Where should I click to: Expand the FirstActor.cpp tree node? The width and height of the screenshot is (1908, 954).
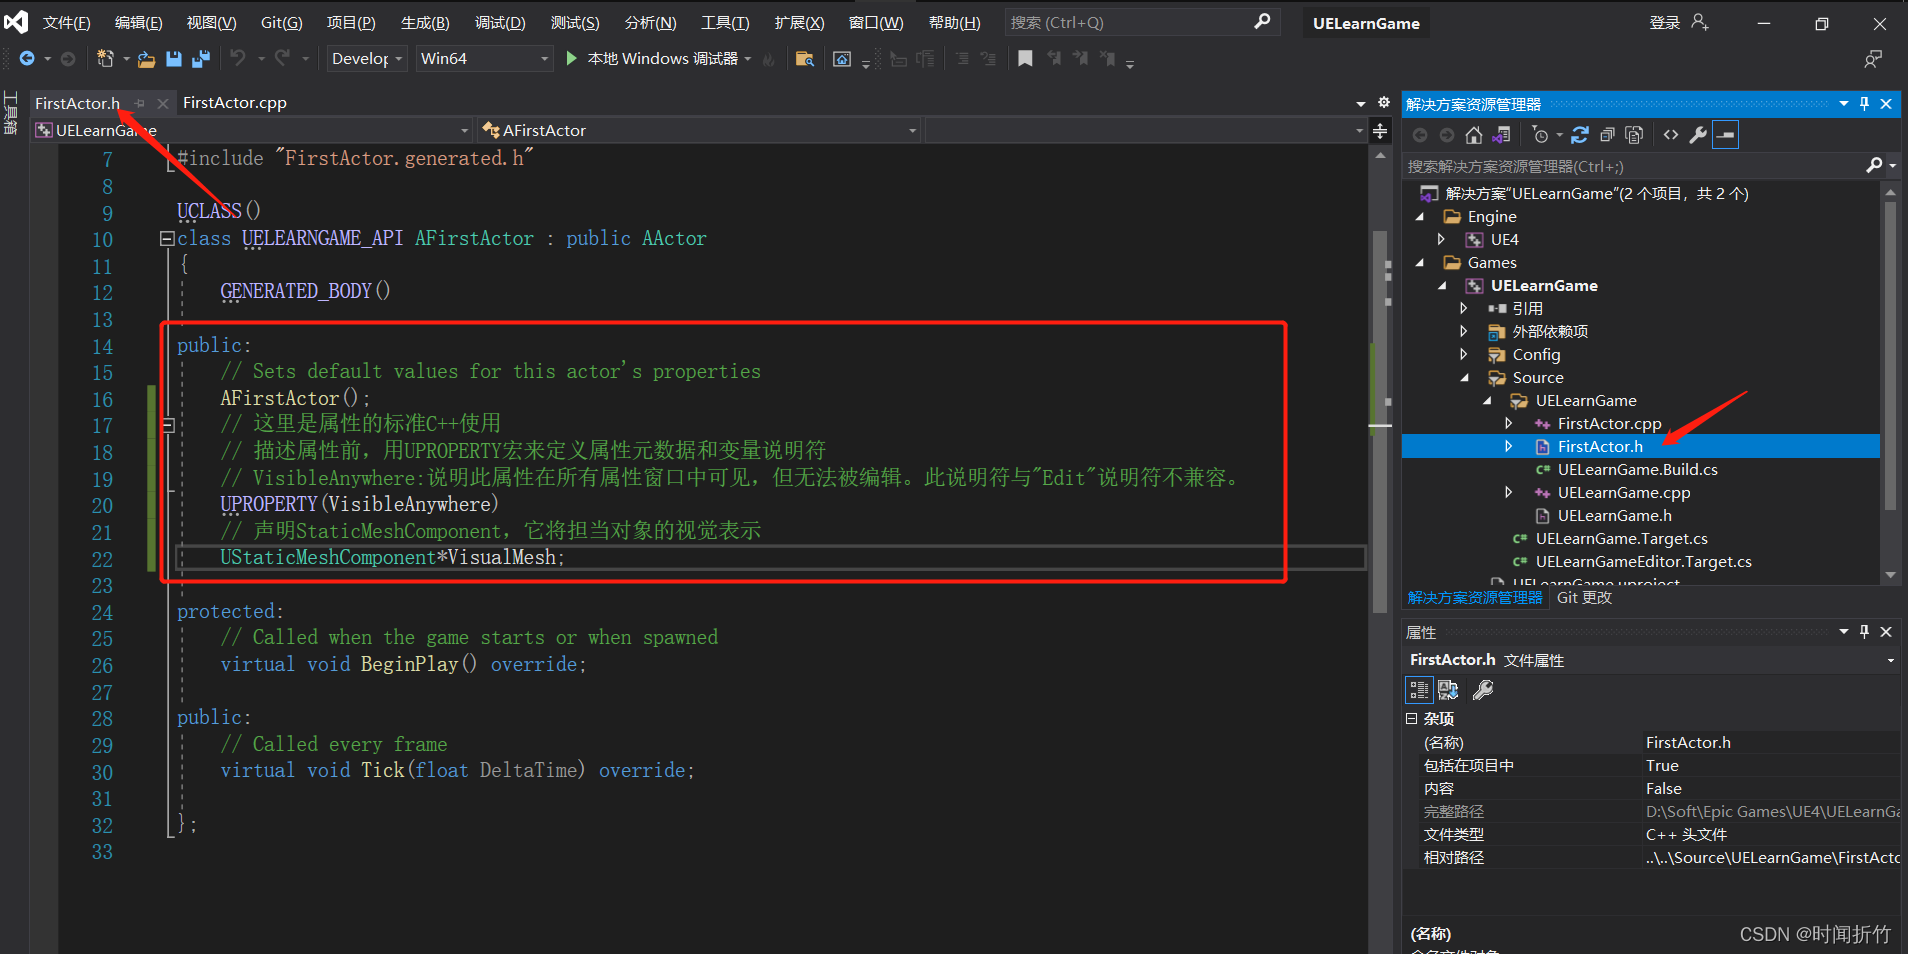click(1509, 424)
